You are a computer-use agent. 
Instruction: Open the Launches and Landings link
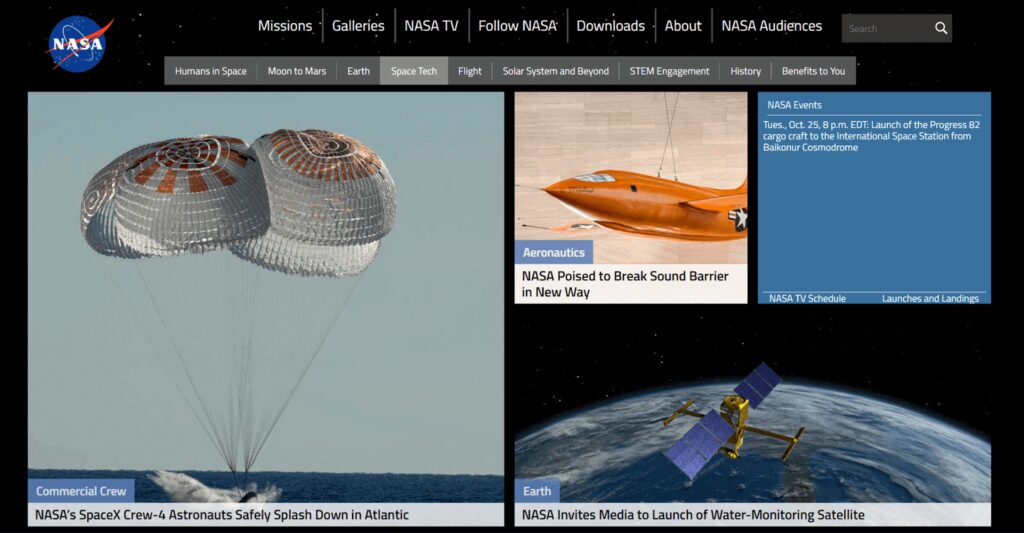coord(930,299)
